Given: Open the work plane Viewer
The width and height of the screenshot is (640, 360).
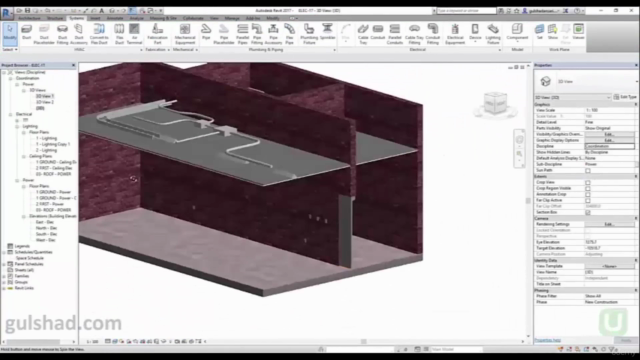Looking at the screenshot, I should pyautogui.click(x=578, y=32).
